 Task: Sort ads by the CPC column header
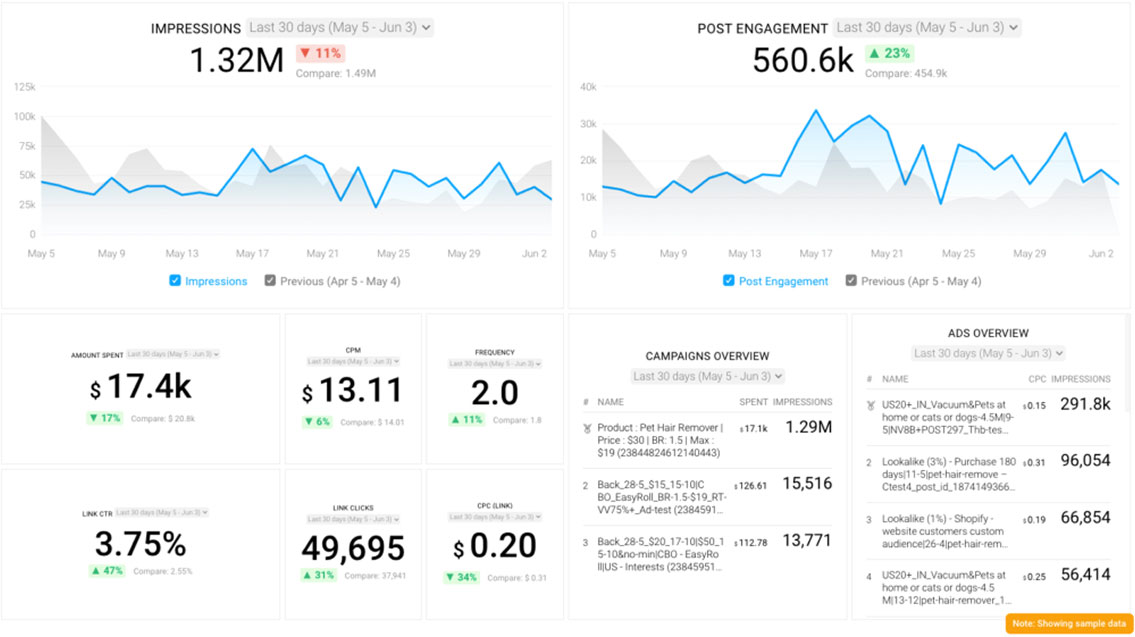[x=1037, y=379]
